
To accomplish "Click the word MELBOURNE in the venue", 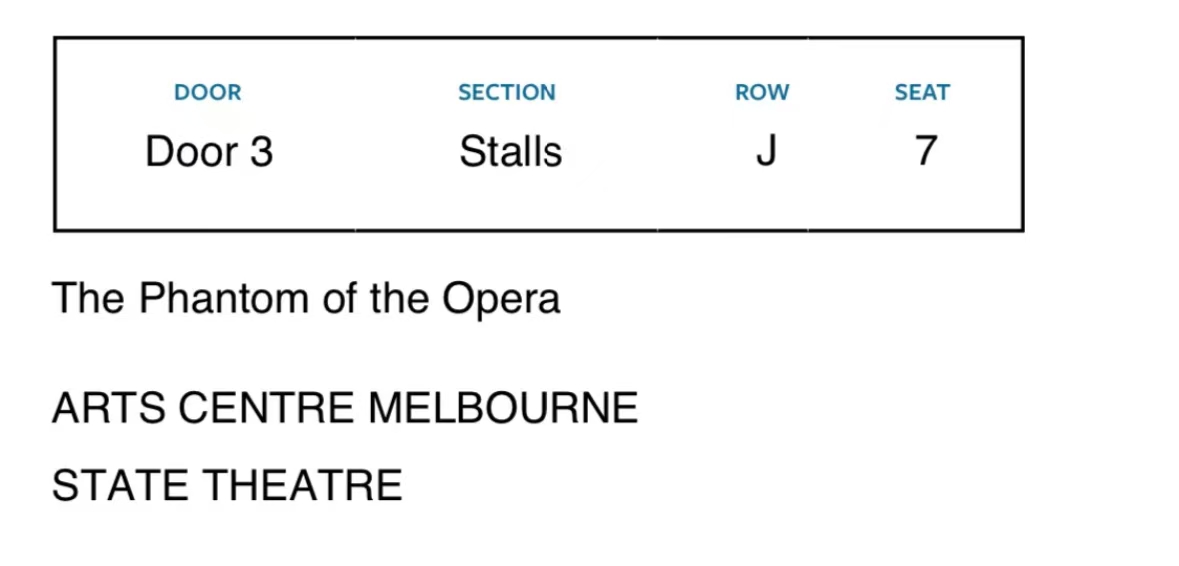I will pos(503,409).
